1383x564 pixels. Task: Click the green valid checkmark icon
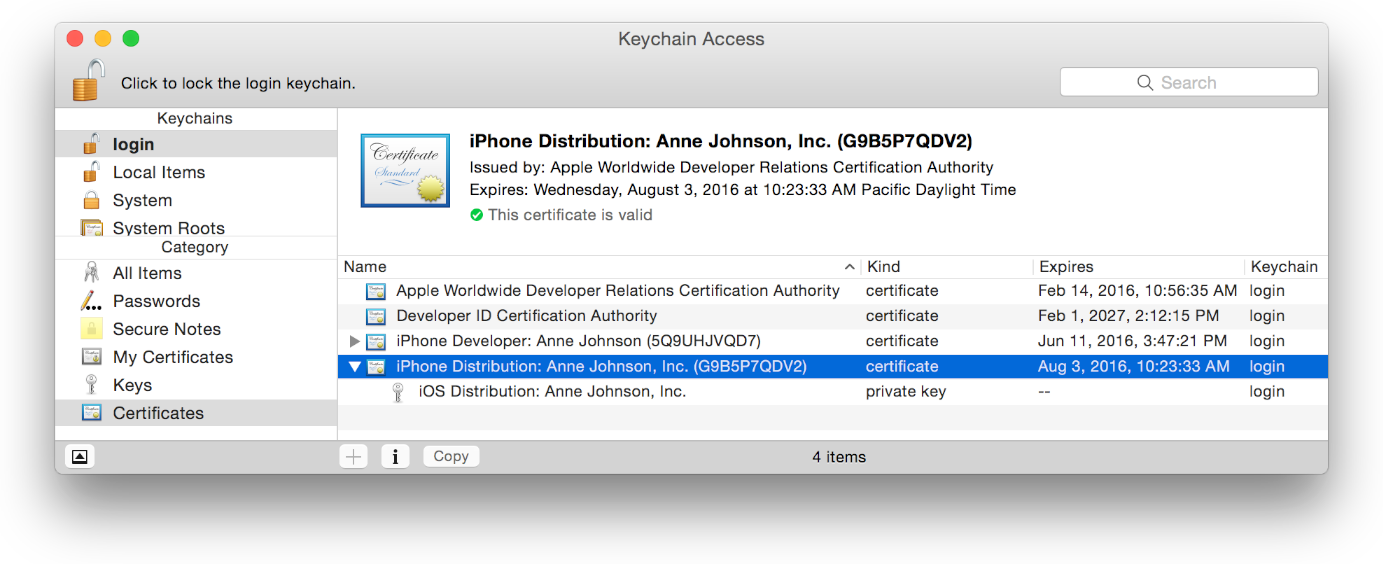(476, 215)
